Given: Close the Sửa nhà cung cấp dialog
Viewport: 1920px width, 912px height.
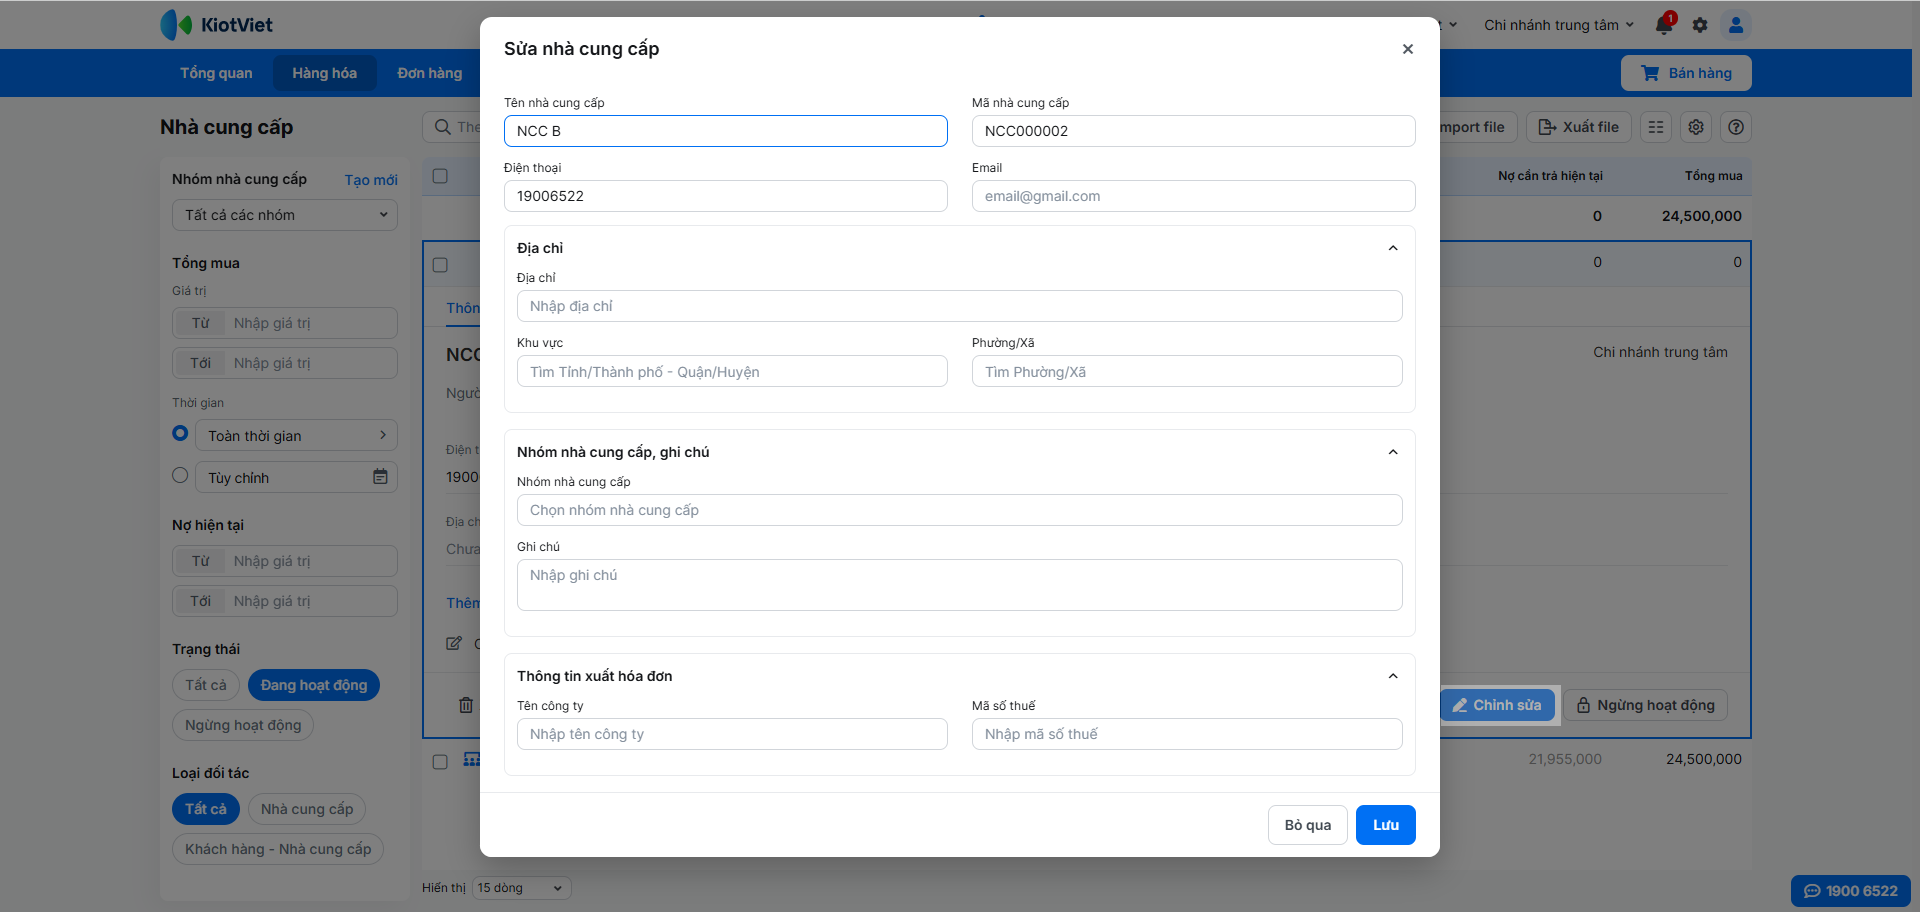Looking at the screenshot, I should [x=1408, y=49].
